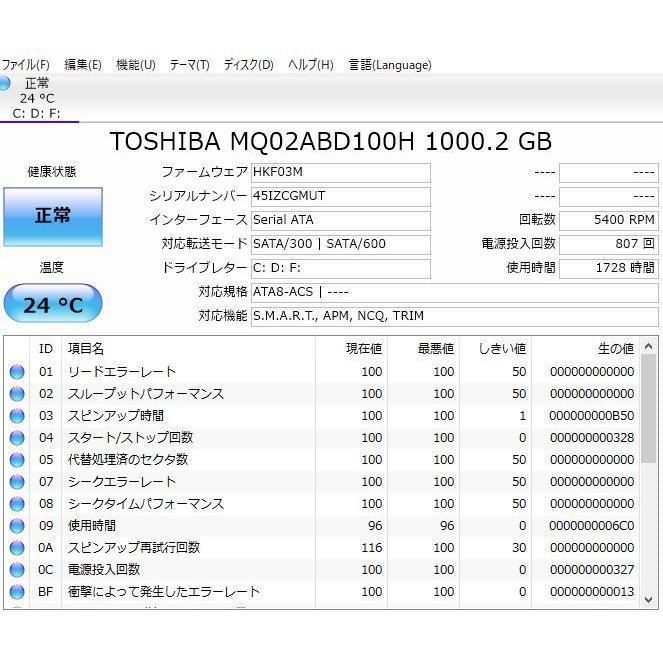Click the 24 °C temperature button
This screenshot has width=663, height=663.
[x=53, y=303]
